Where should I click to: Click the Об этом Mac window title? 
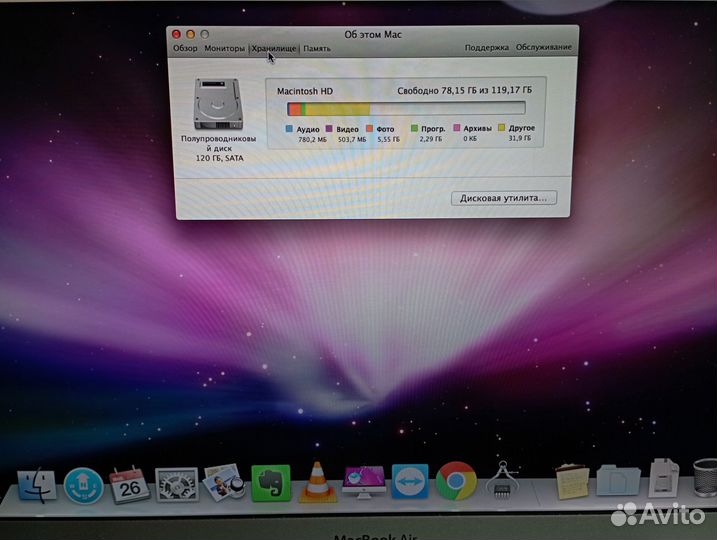[x=373, y=35]
